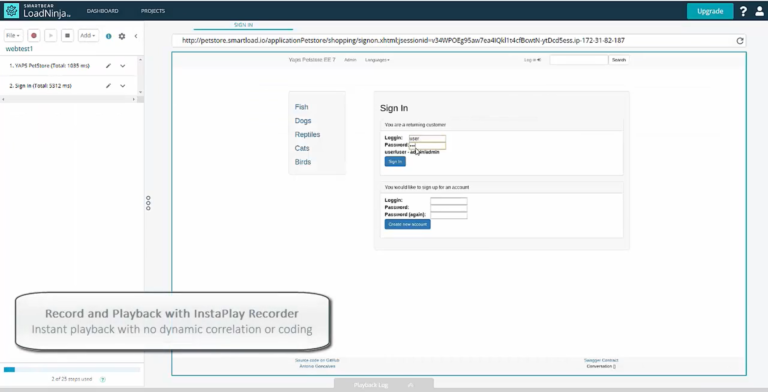Viewport: 768px width, 392px height.
Task: Open the Birds category link
Action: (303, 162)
